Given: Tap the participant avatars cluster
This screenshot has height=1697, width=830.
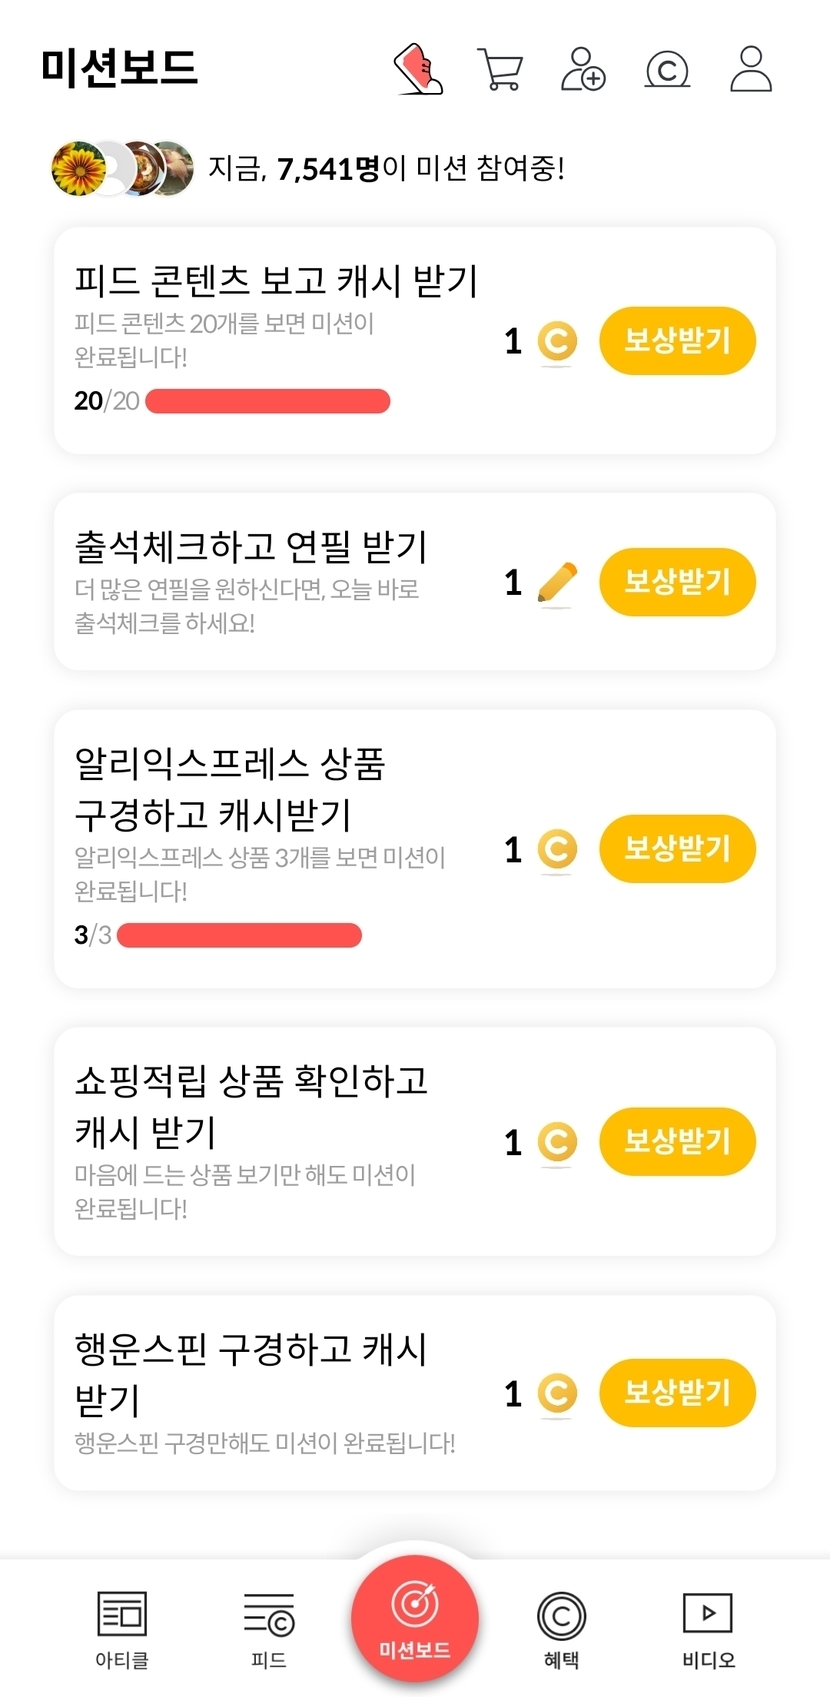Looking at the screenshot, I should coord(122,168).
